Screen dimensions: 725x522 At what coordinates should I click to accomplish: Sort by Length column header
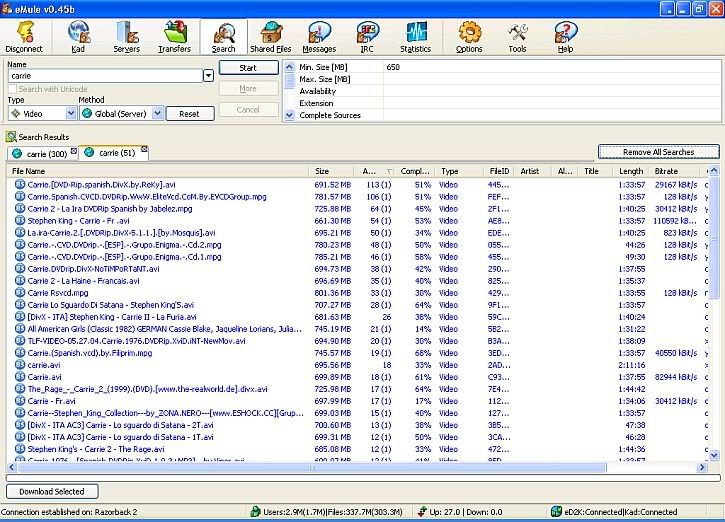[631, 171]
